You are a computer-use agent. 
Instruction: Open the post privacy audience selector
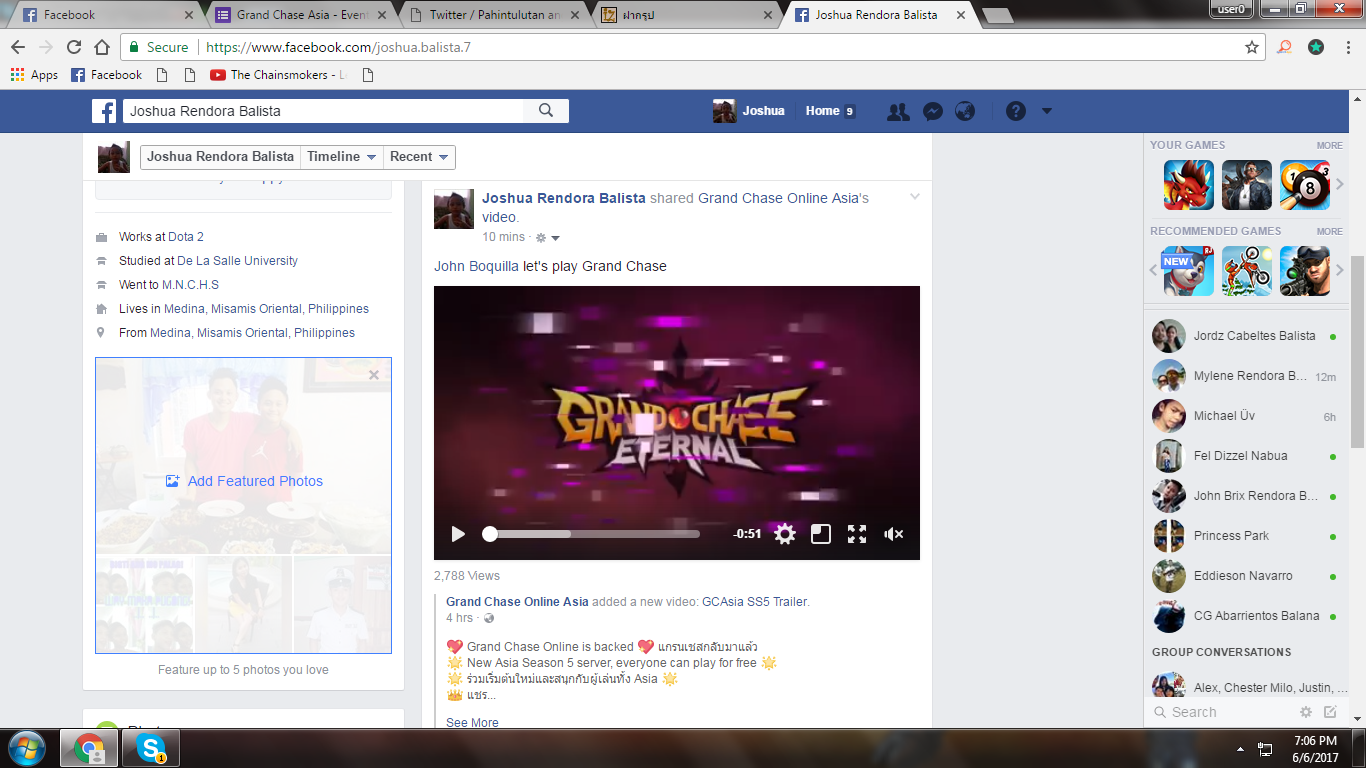[548, 238]
